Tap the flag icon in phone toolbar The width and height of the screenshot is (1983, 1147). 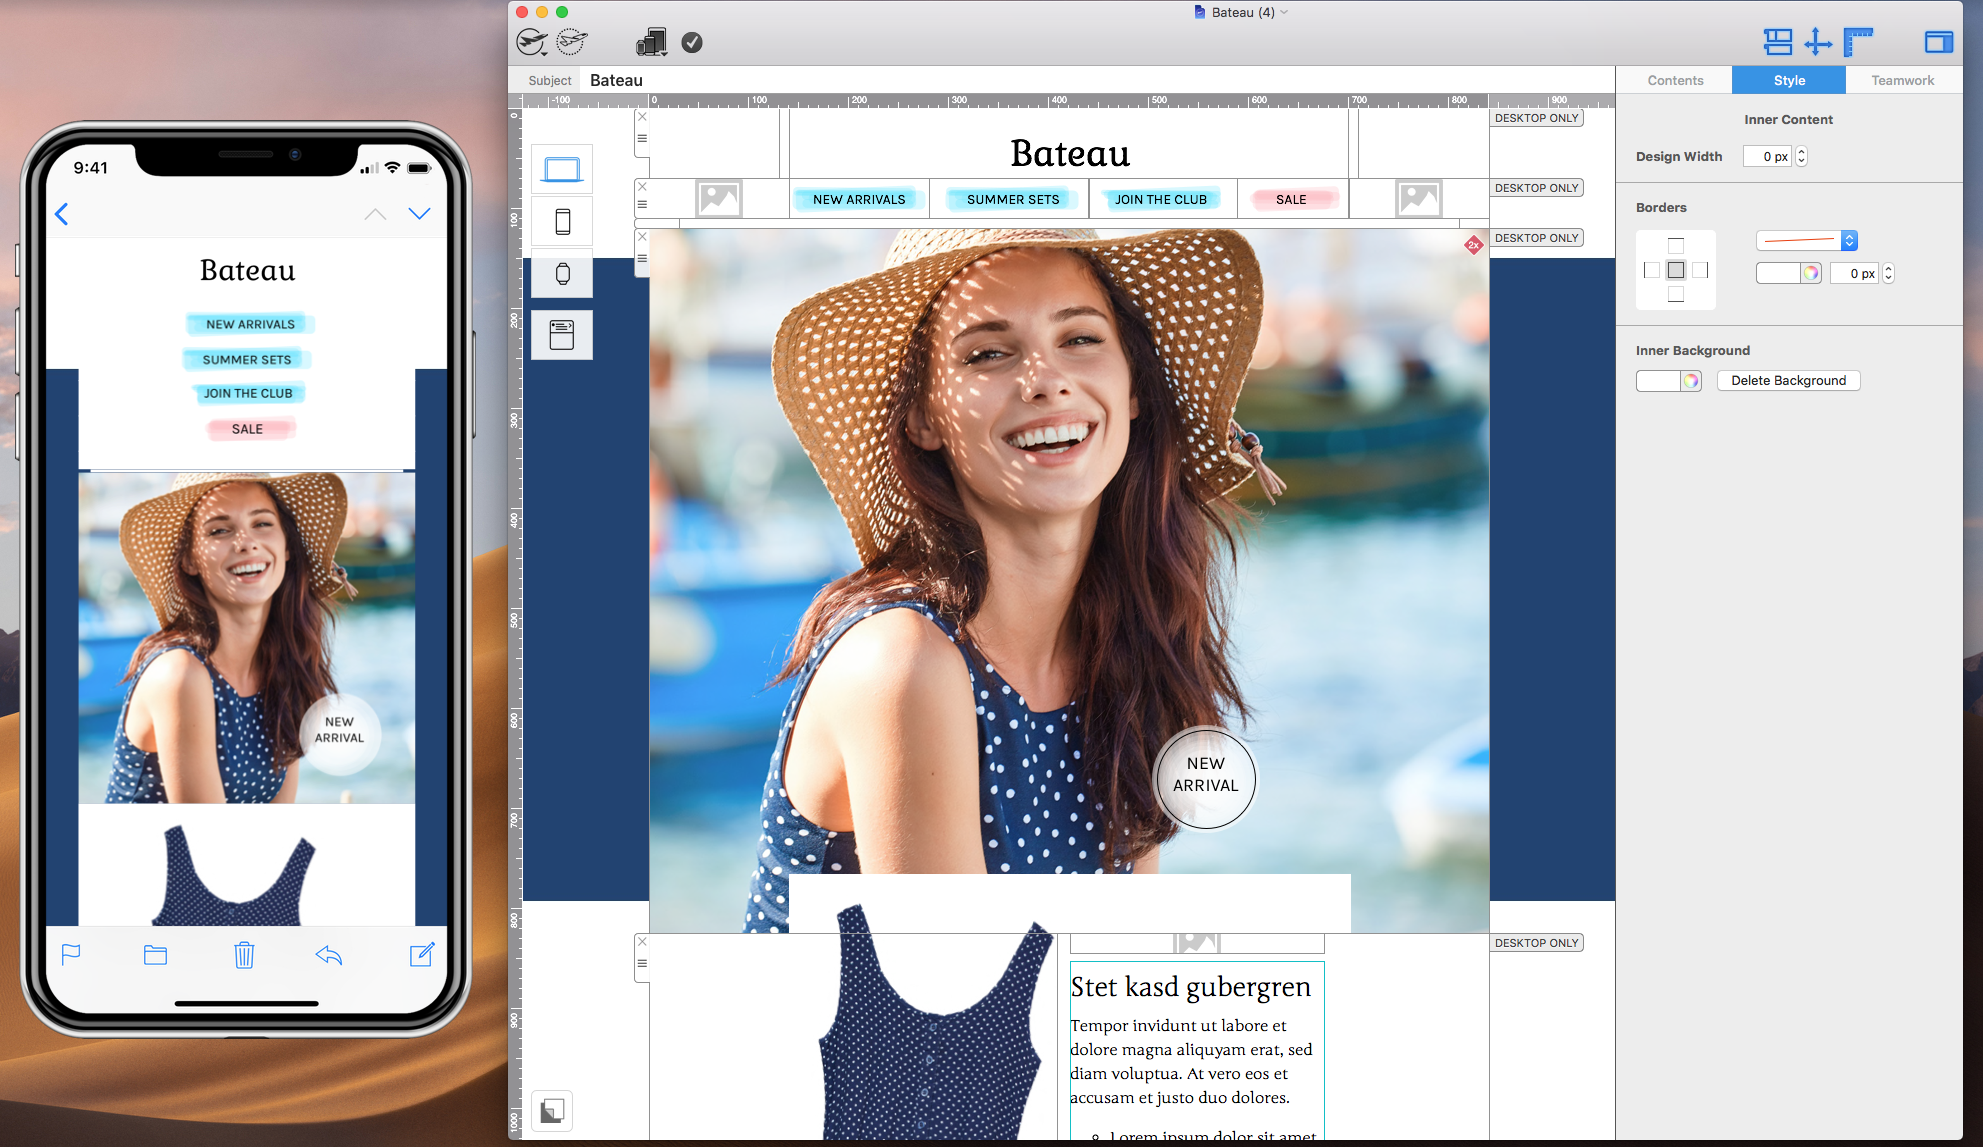click(x=71, y=955)
